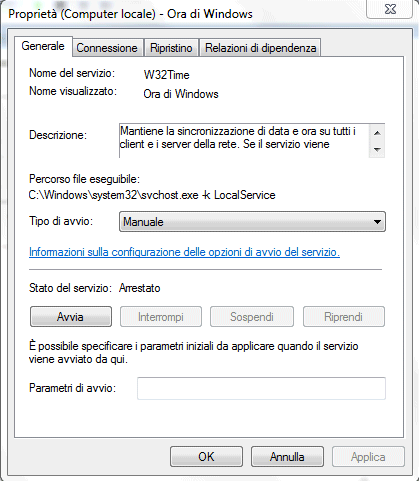Screen dimensions: 419x481
Task: Expand the Tipo di avvio dropdown
Action: pos(252,222)
